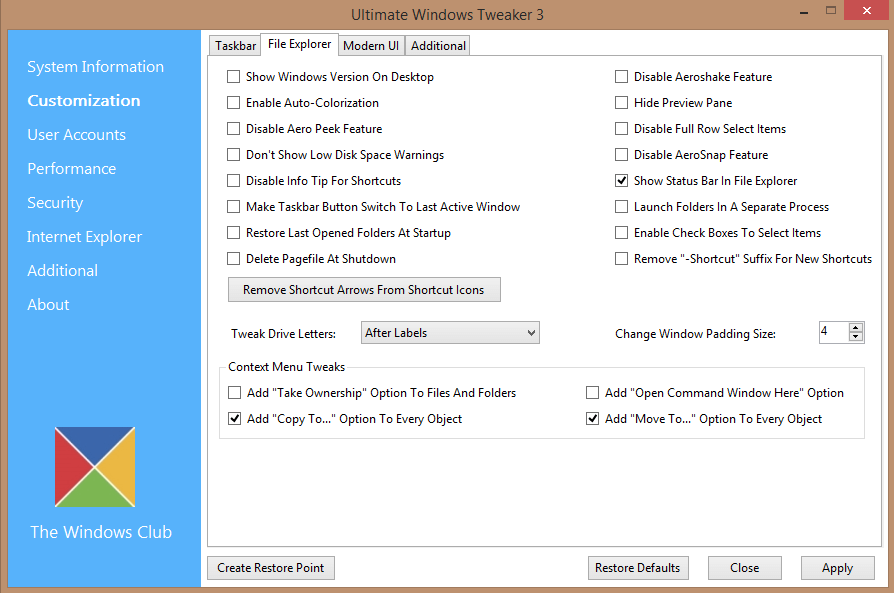894x593 pixels.
Task: Check Don't Show Low Disk Space Warnings
Action: (x=233, y=155)
